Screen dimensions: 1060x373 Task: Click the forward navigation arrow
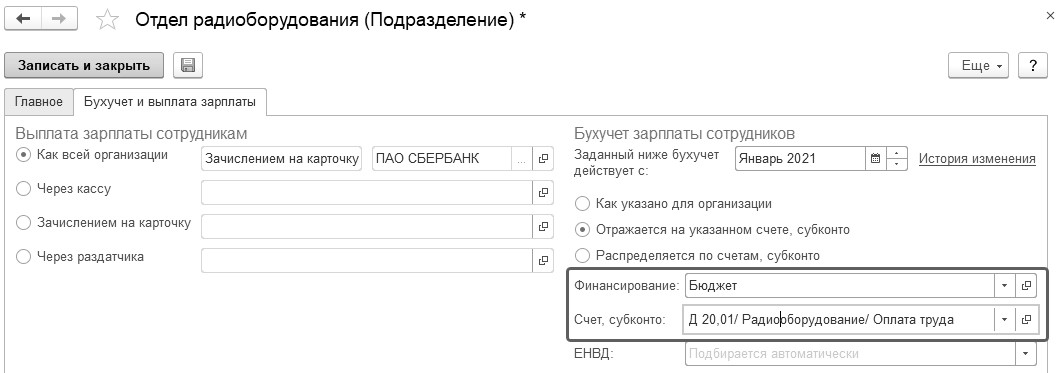pos(59,19)
